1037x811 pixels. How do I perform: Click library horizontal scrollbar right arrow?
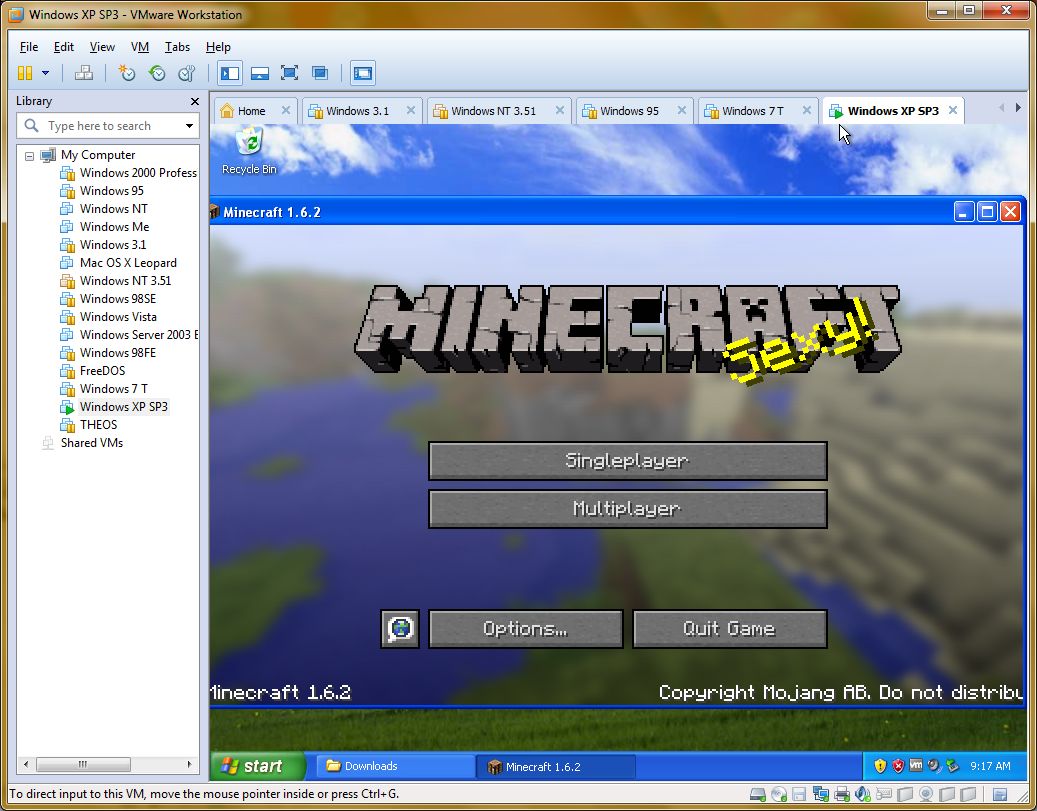[x=189, y=764]
